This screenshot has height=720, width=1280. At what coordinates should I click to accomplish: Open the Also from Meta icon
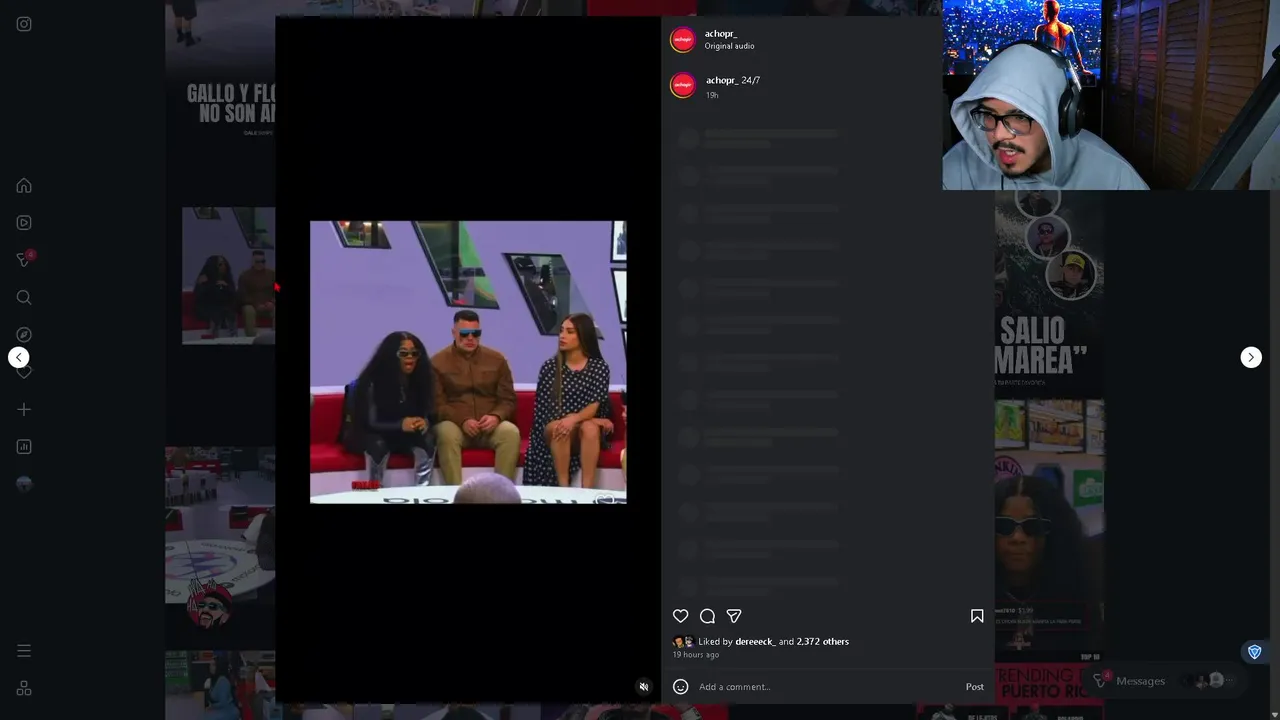point(24,689)
